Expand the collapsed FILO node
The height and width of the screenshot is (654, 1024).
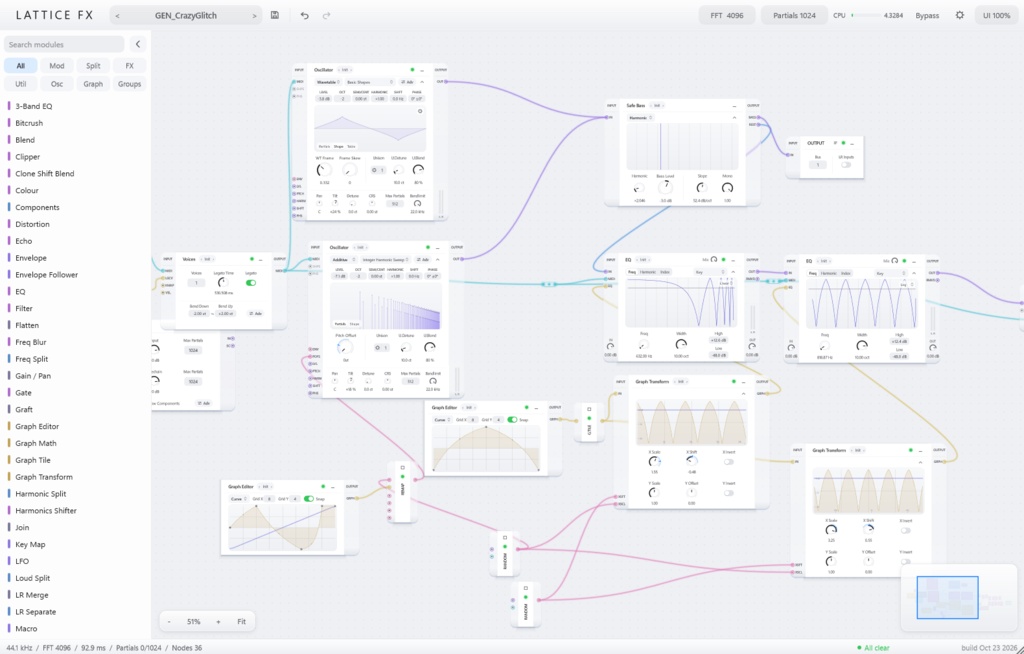click(x=589, y=410)
